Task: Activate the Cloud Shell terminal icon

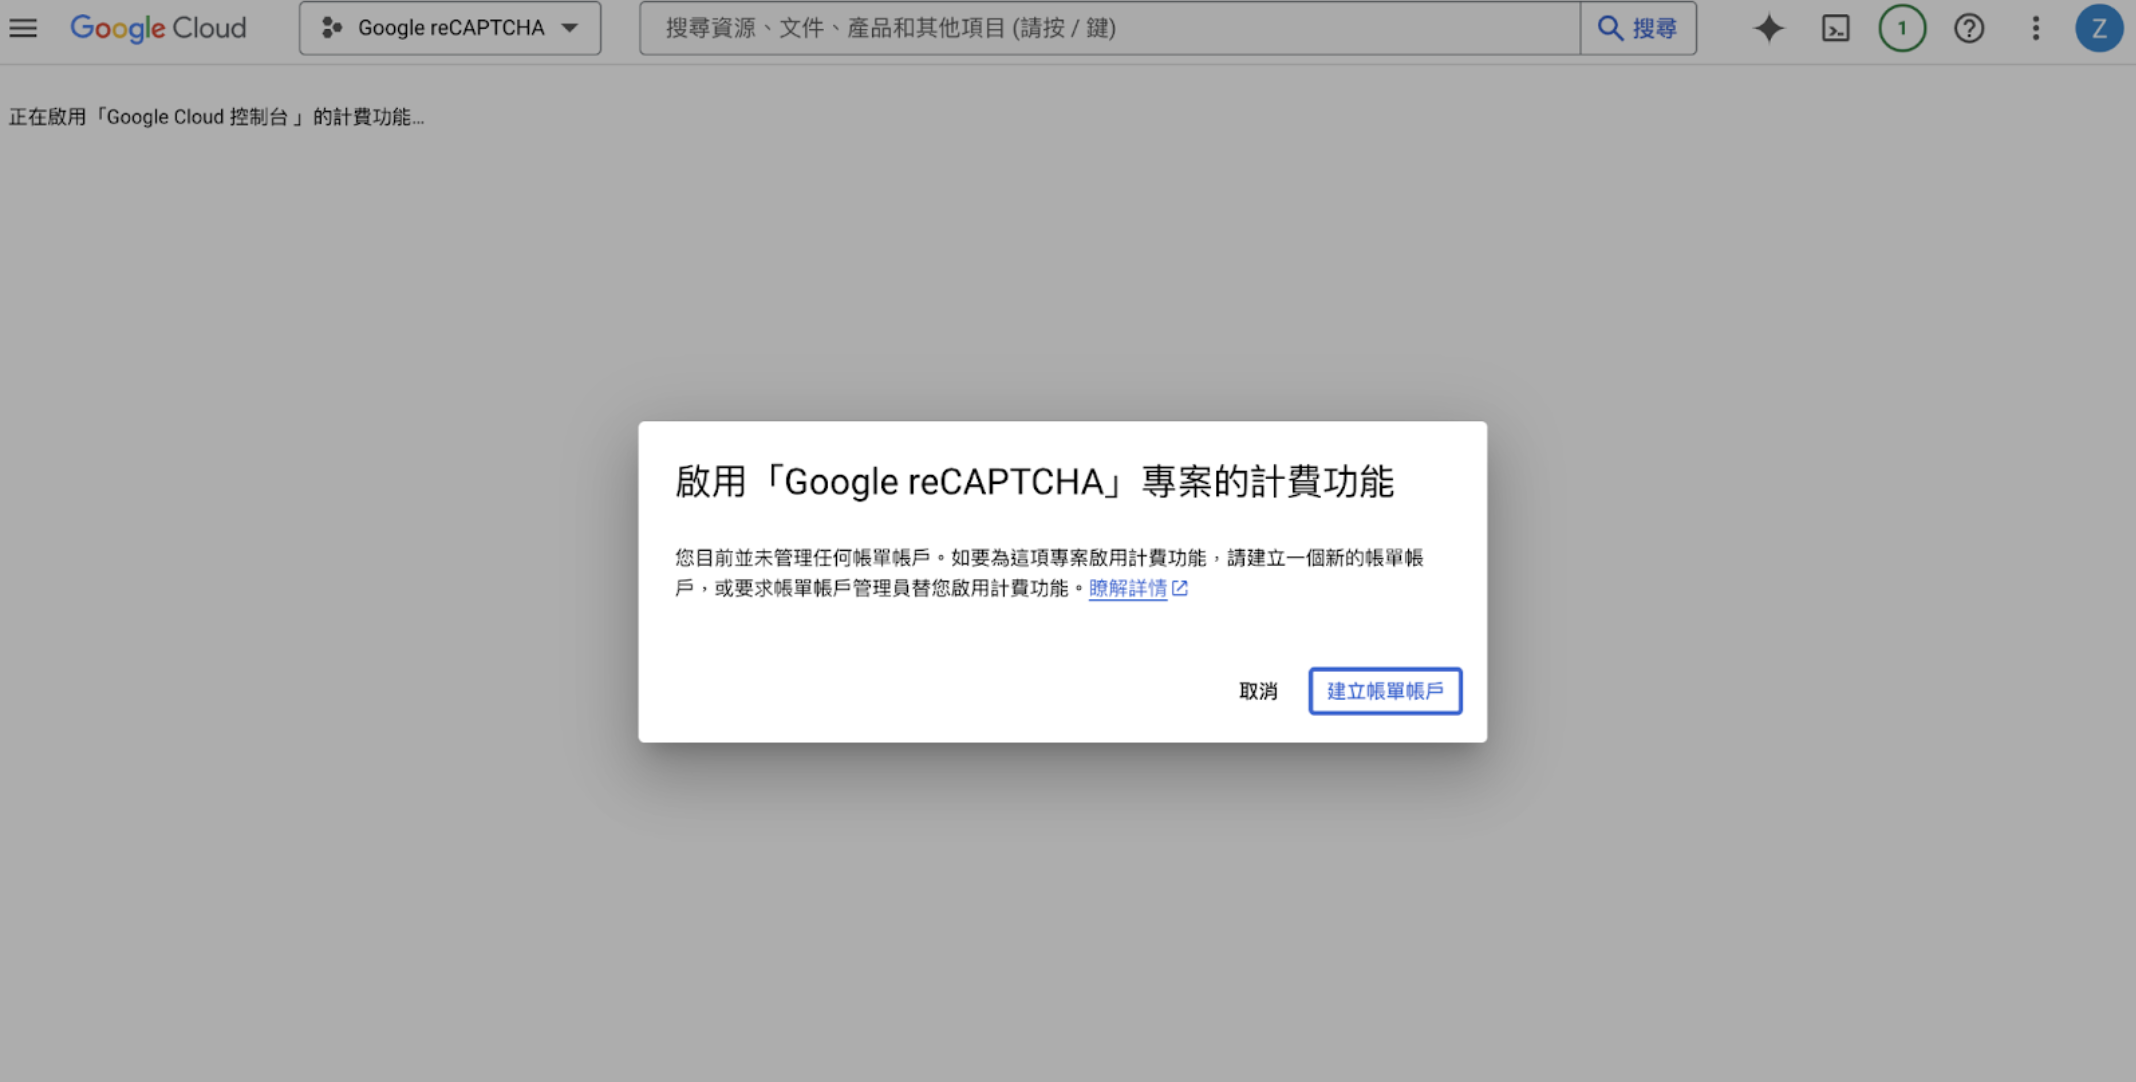Action: coord(1836,28)
